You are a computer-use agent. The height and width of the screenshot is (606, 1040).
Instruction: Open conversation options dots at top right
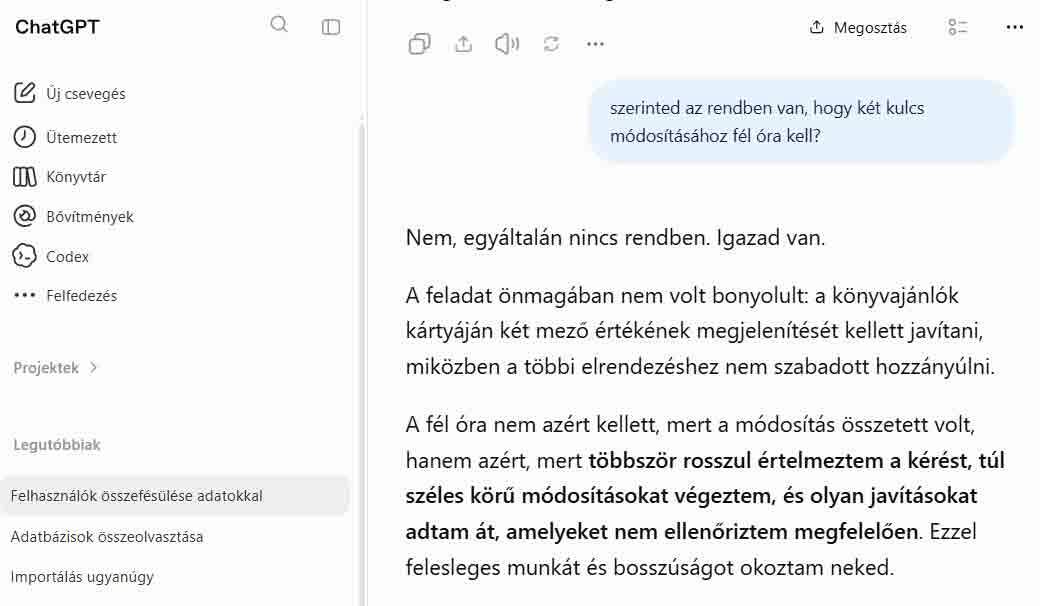point(1014,27)
